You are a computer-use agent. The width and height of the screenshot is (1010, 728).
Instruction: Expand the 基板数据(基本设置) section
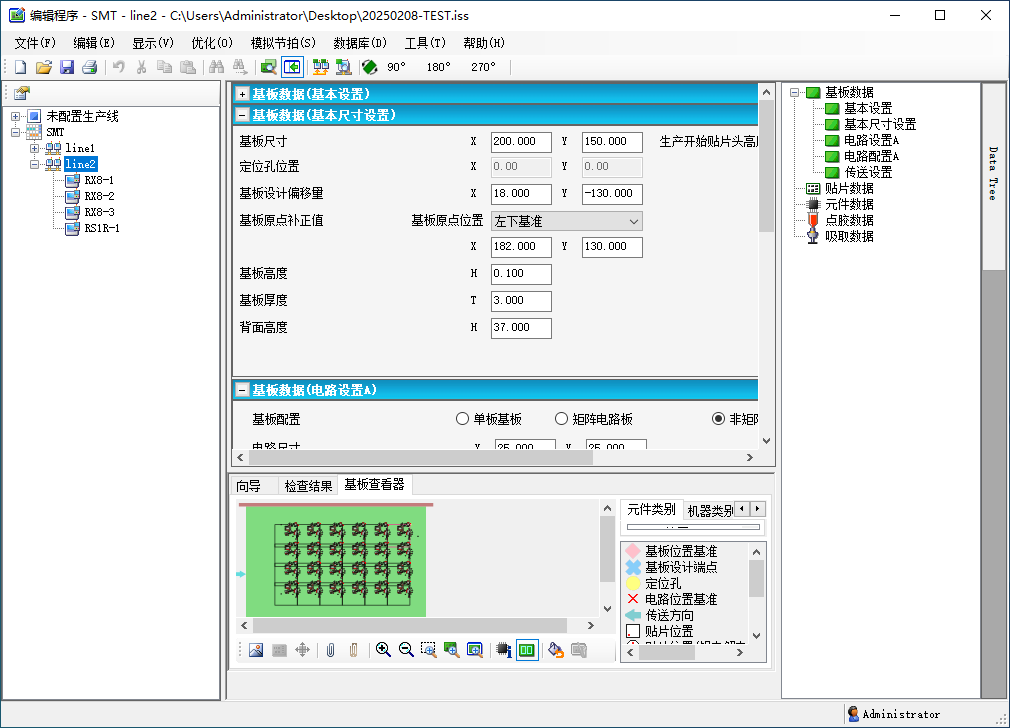point(242,94)
